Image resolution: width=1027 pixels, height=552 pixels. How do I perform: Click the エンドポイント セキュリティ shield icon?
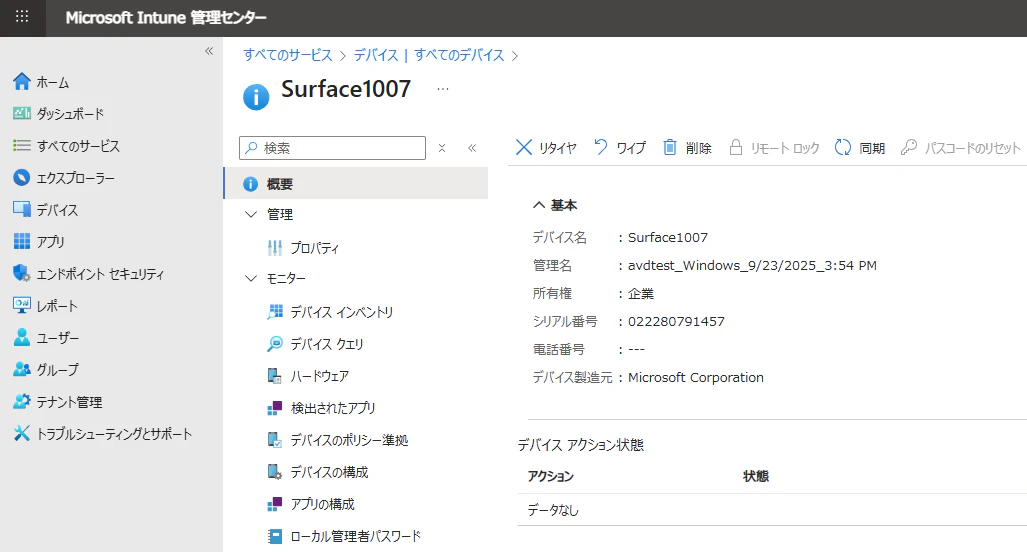coord(22,273)
